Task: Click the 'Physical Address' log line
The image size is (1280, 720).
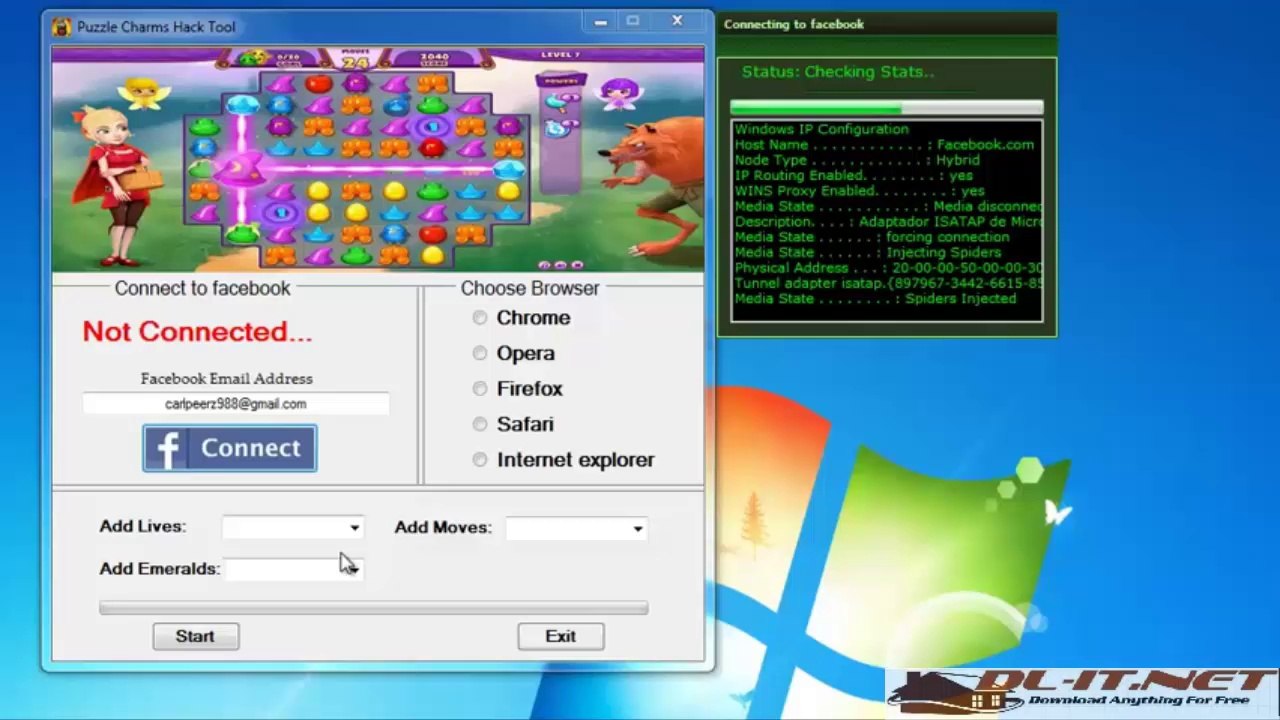Action: coord(888,268)
